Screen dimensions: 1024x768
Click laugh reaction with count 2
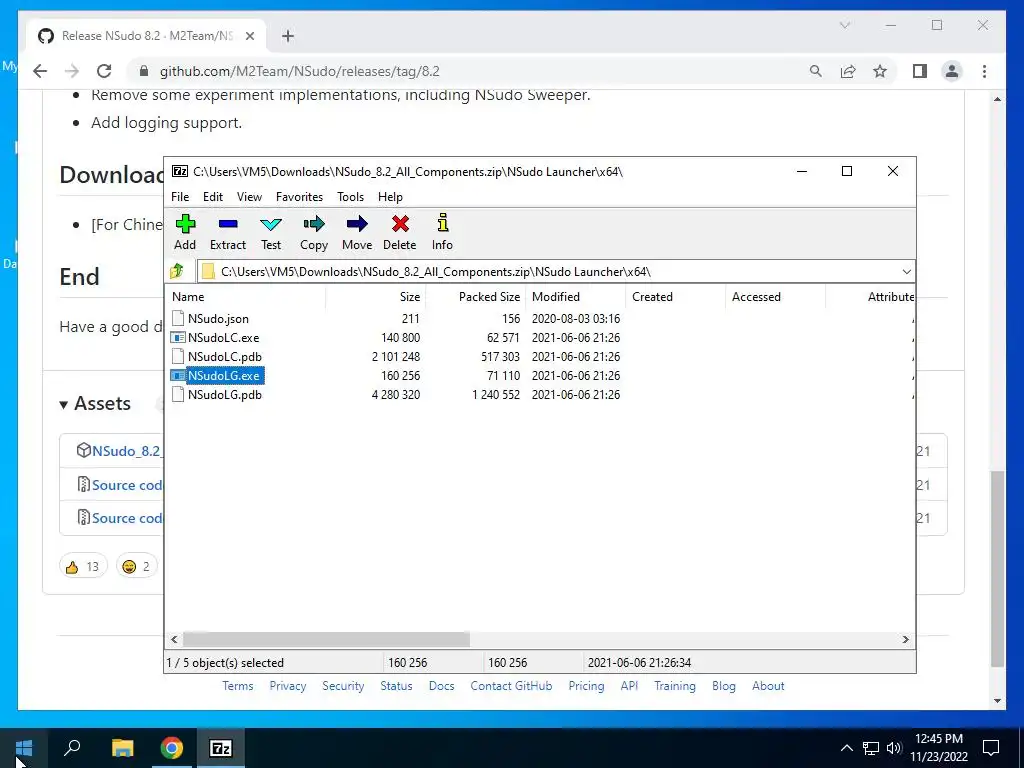(137, 566)
